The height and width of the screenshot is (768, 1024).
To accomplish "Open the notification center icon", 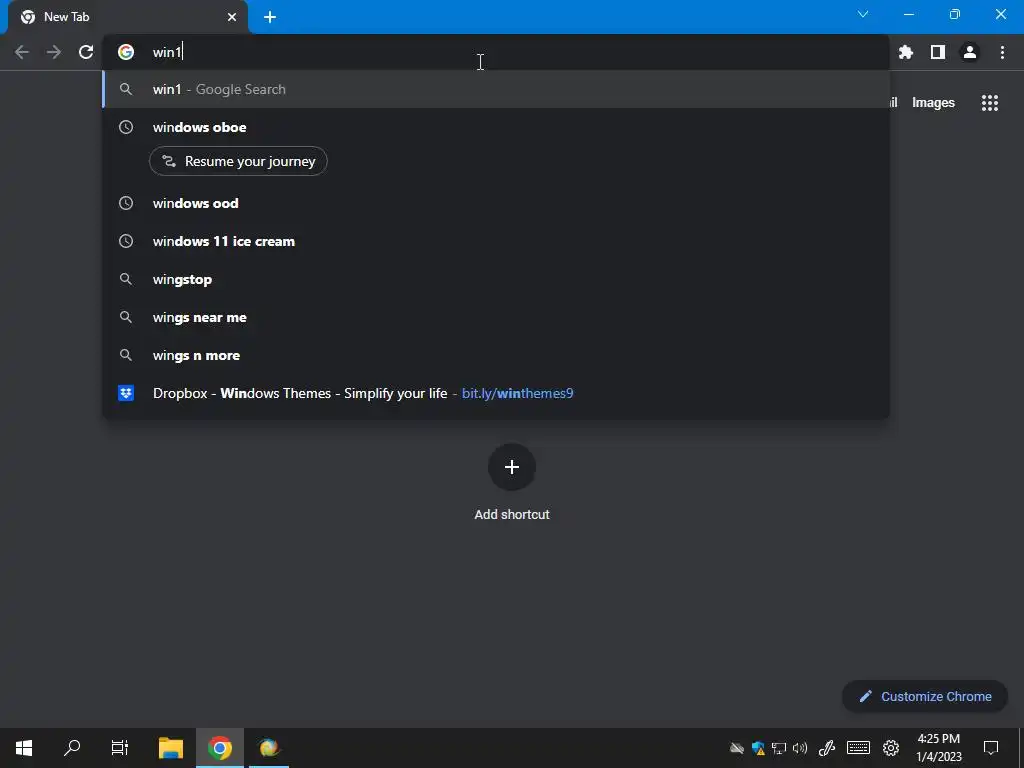I will (x=991, y=748).
